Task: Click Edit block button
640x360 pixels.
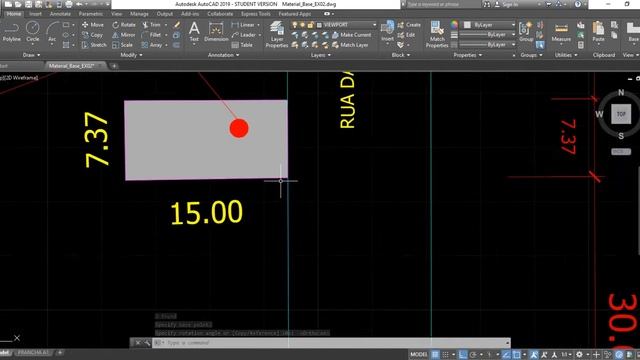Action: 406,35
